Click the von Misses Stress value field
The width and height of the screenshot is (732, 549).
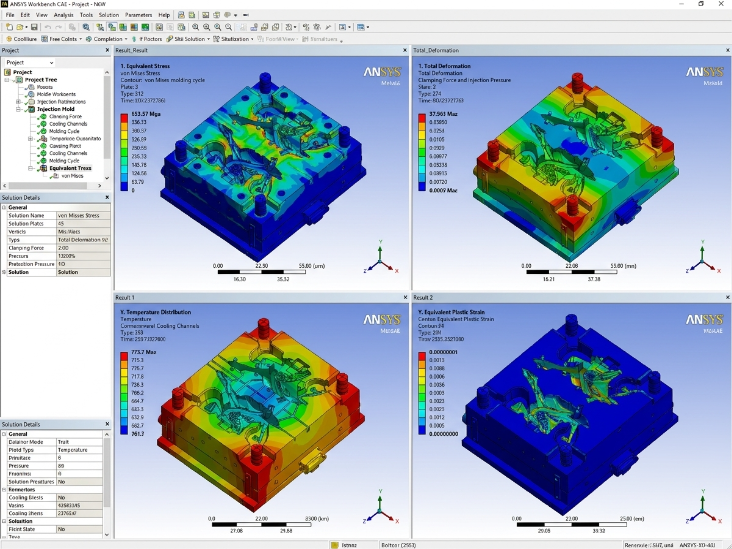point(83,216)
